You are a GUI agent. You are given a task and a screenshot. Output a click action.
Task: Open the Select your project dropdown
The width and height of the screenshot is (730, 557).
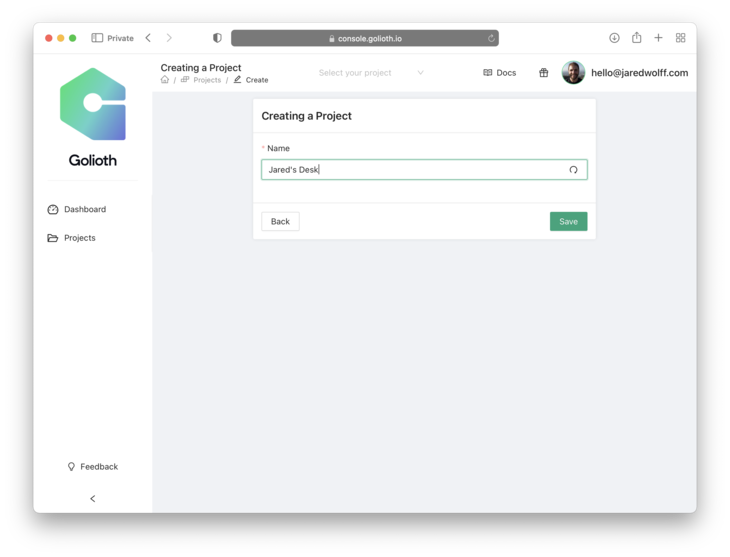pos(371,73)
